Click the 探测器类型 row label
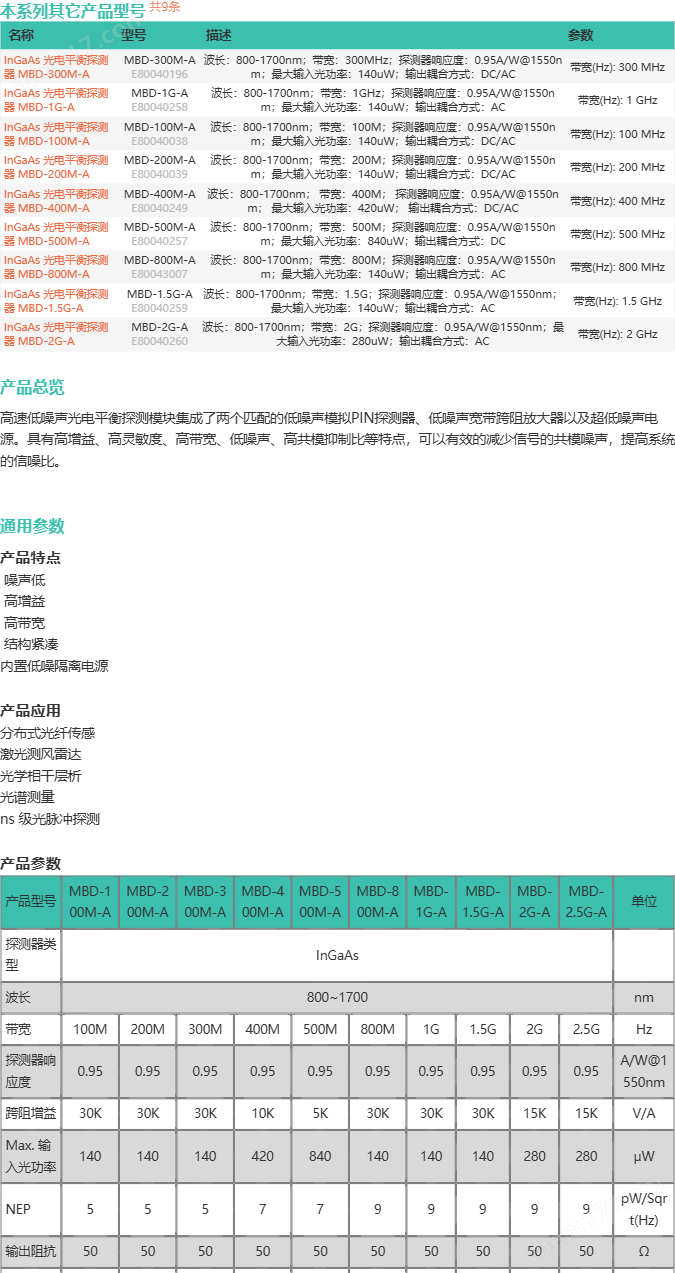675x1273 pixels. coord(31,956)
